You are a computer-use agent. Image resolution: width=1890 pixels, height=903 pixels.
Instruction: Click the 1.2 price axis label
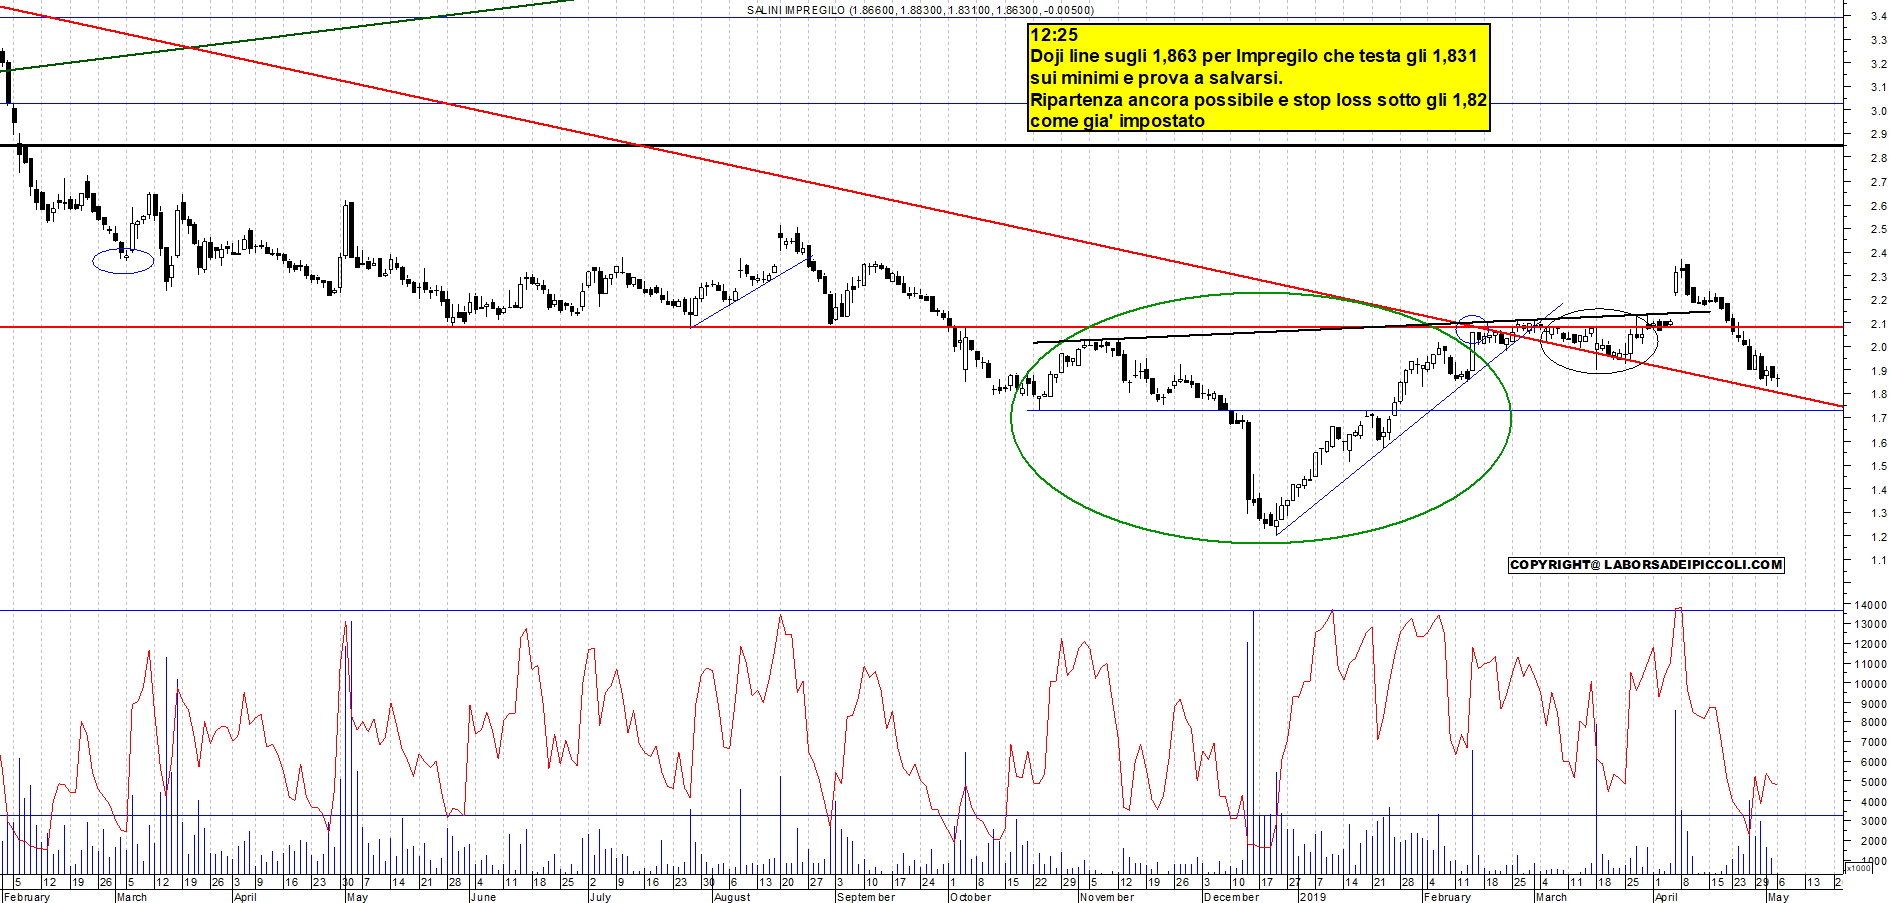(1878, 537)
